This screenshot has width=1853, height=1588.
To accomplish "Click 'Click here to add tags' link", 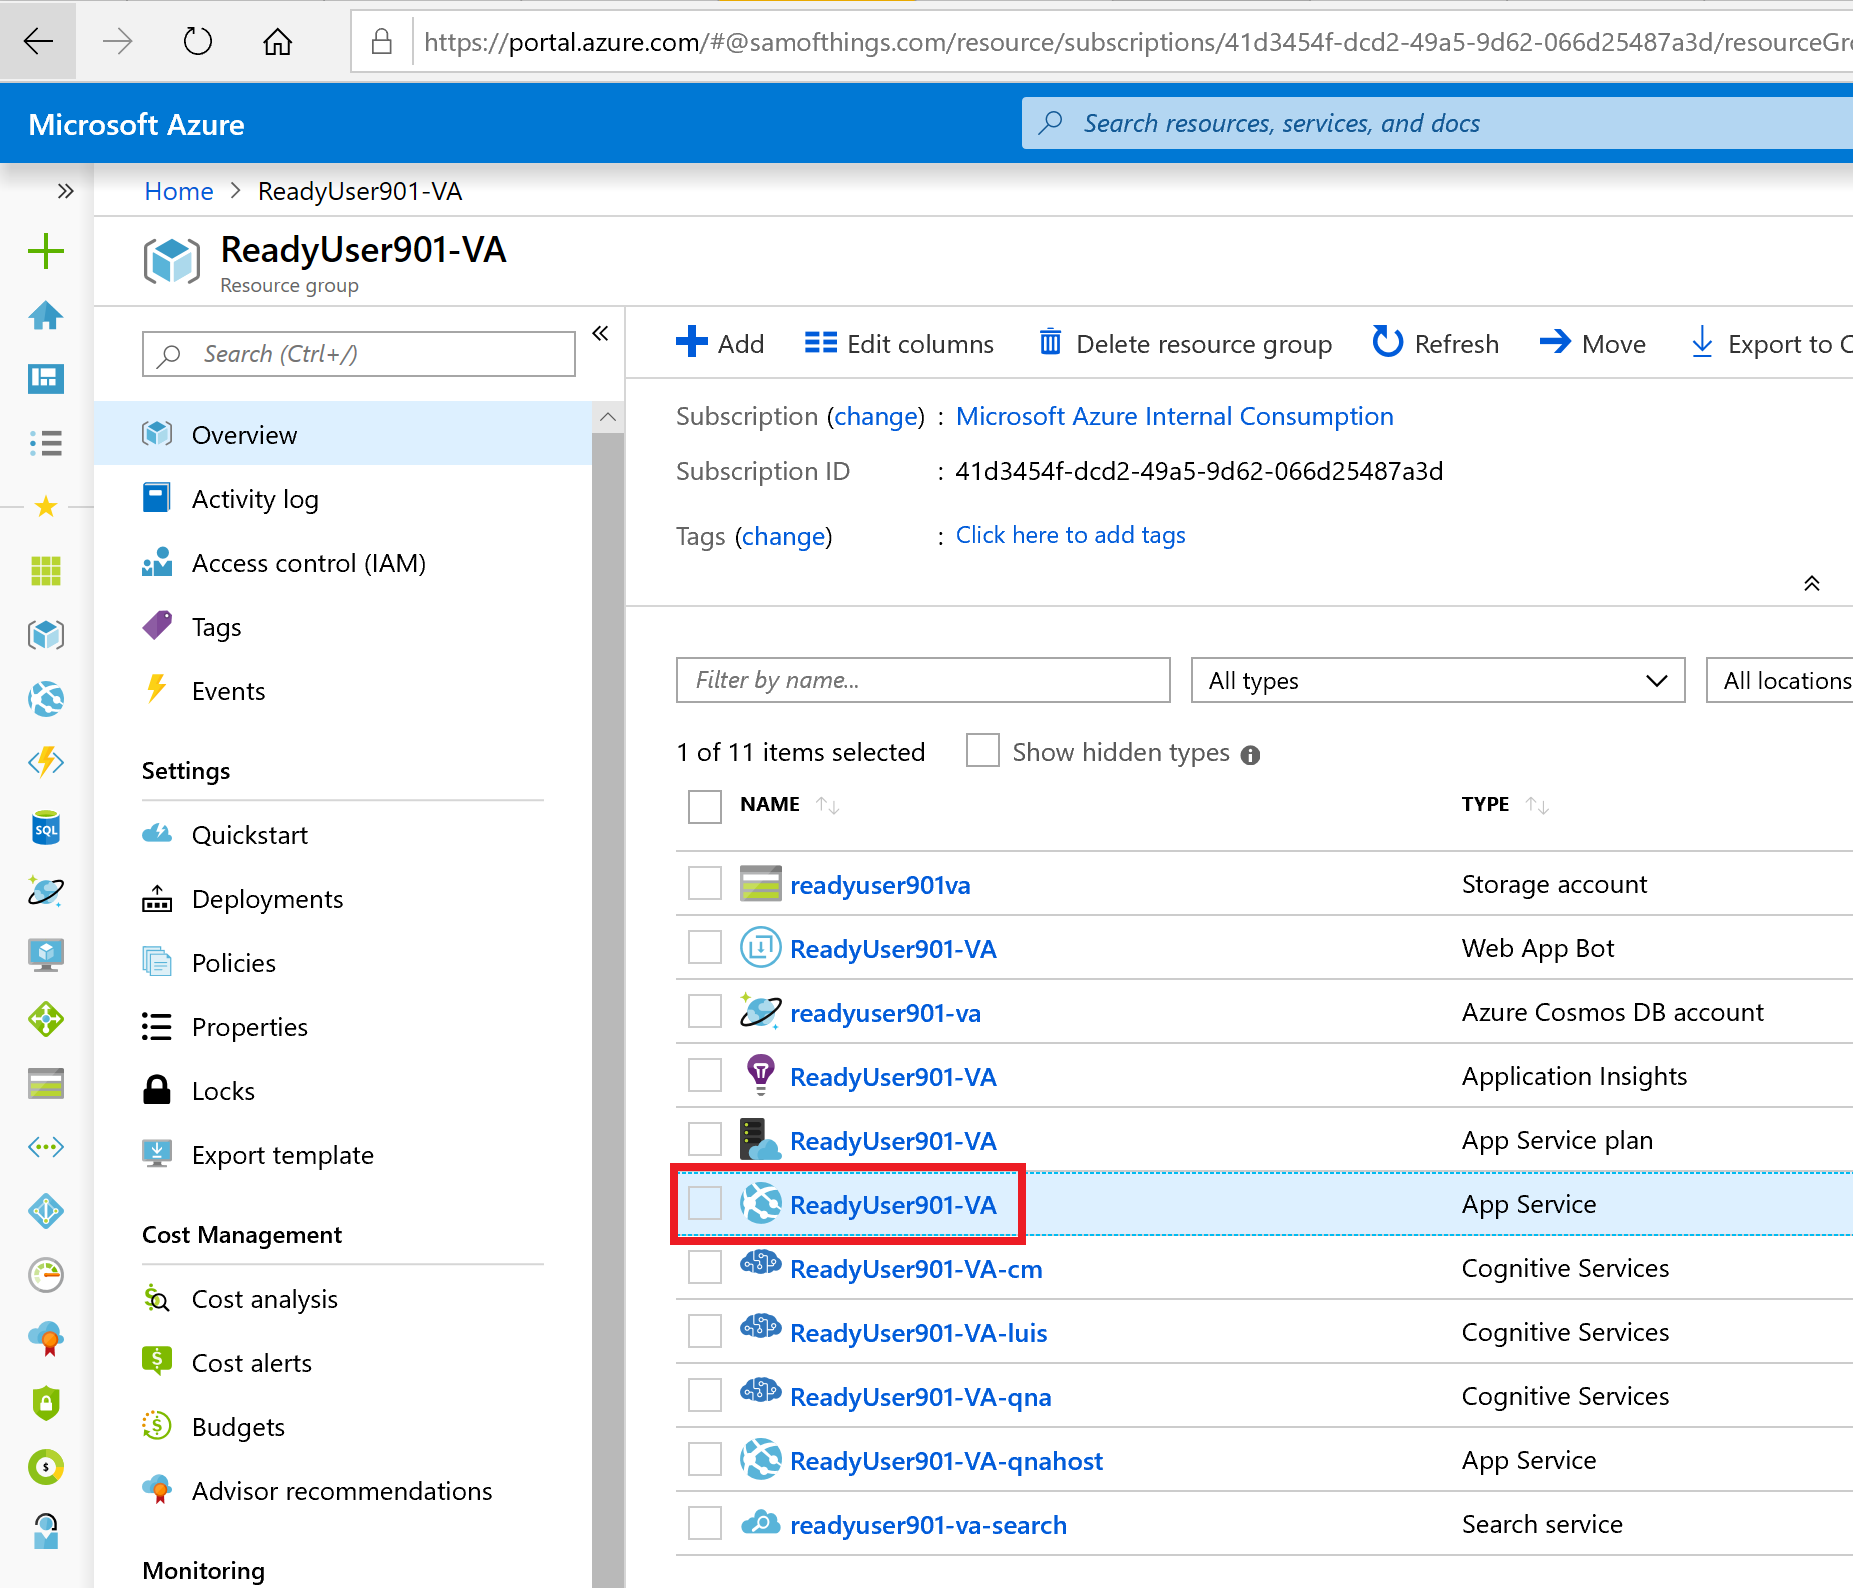I will [1070, 535].
